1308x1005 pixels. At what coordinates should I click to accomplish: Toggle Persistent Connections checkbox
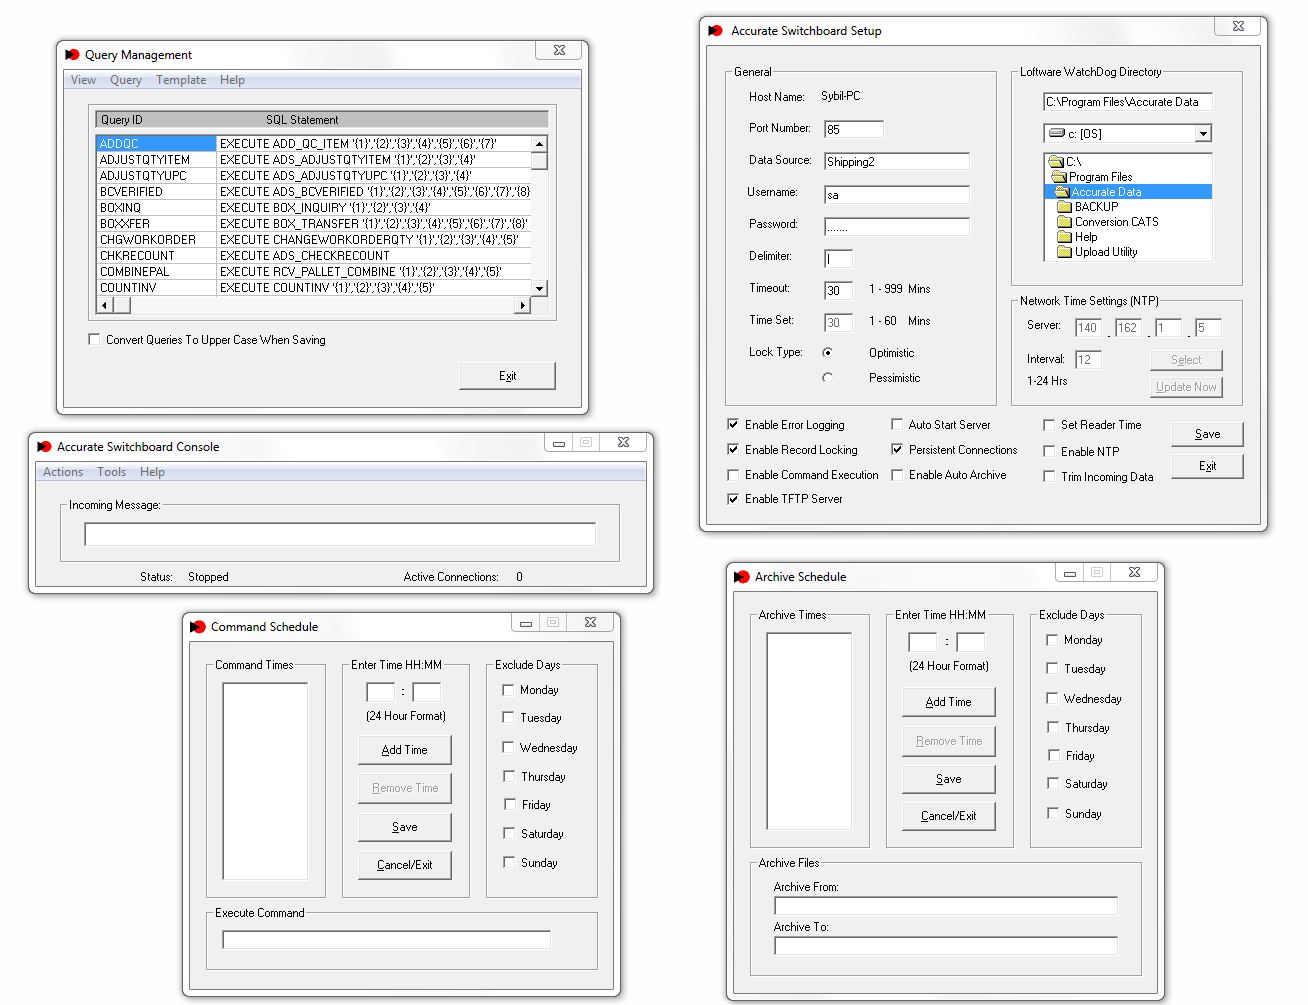pyautogui.click(x=897, y=450)
